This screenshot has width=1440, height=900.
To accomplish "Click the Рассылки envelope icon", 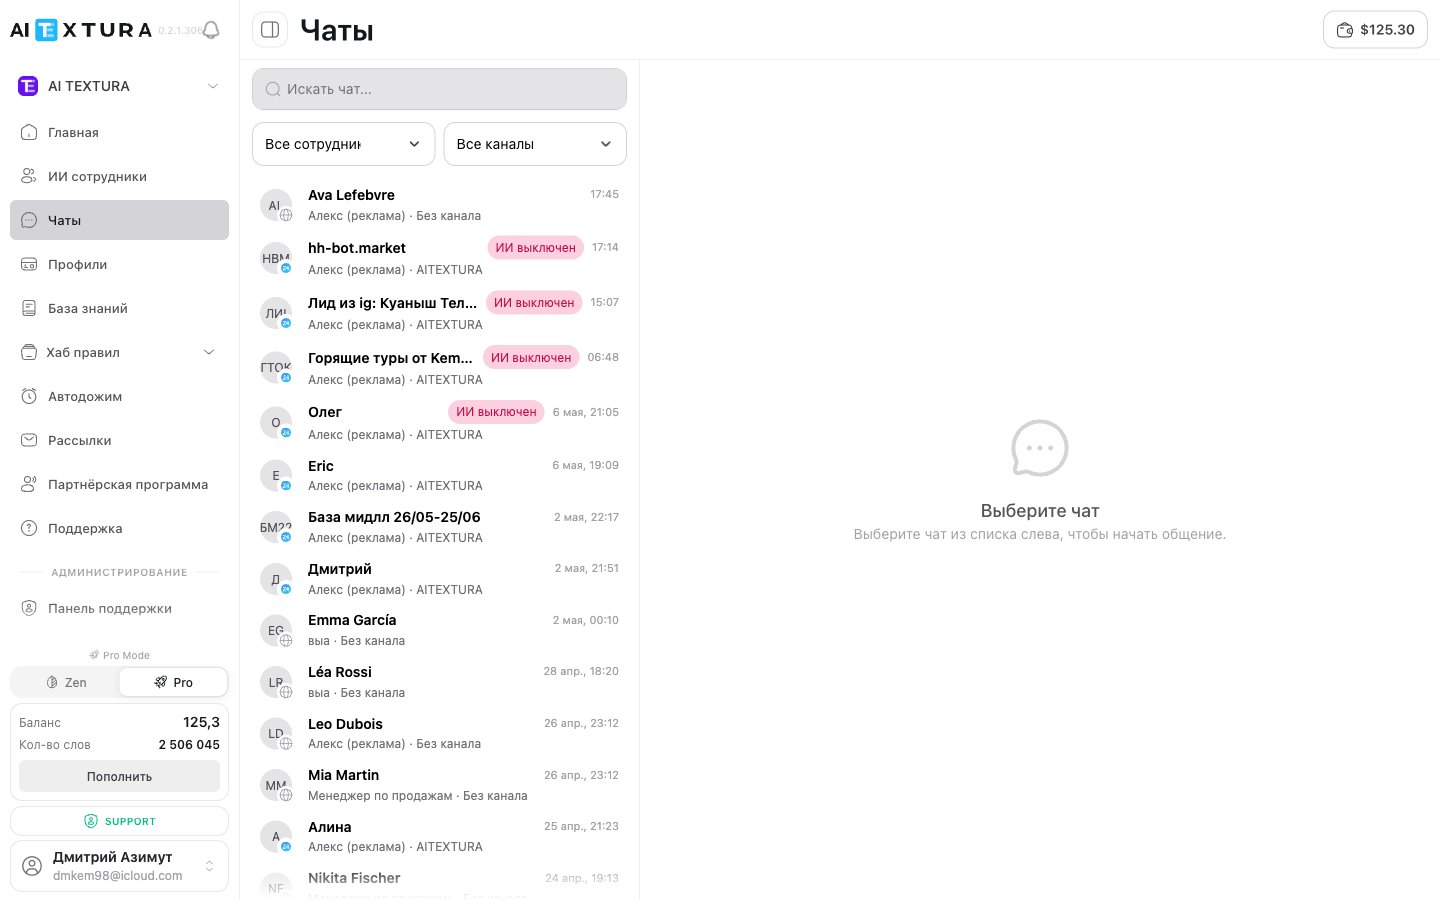I will pyautogui.click(x=29, y=440).
